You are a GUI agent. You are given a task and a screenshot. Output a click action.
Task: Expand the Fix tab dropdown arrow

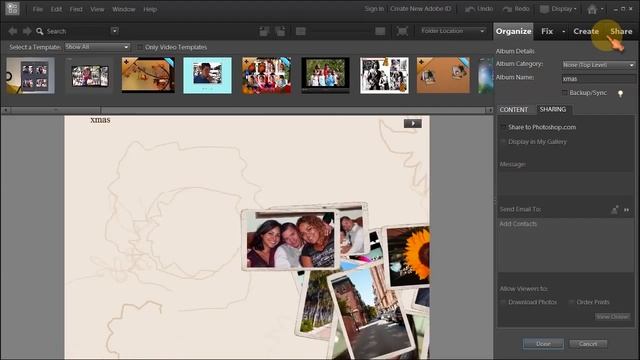564,31
